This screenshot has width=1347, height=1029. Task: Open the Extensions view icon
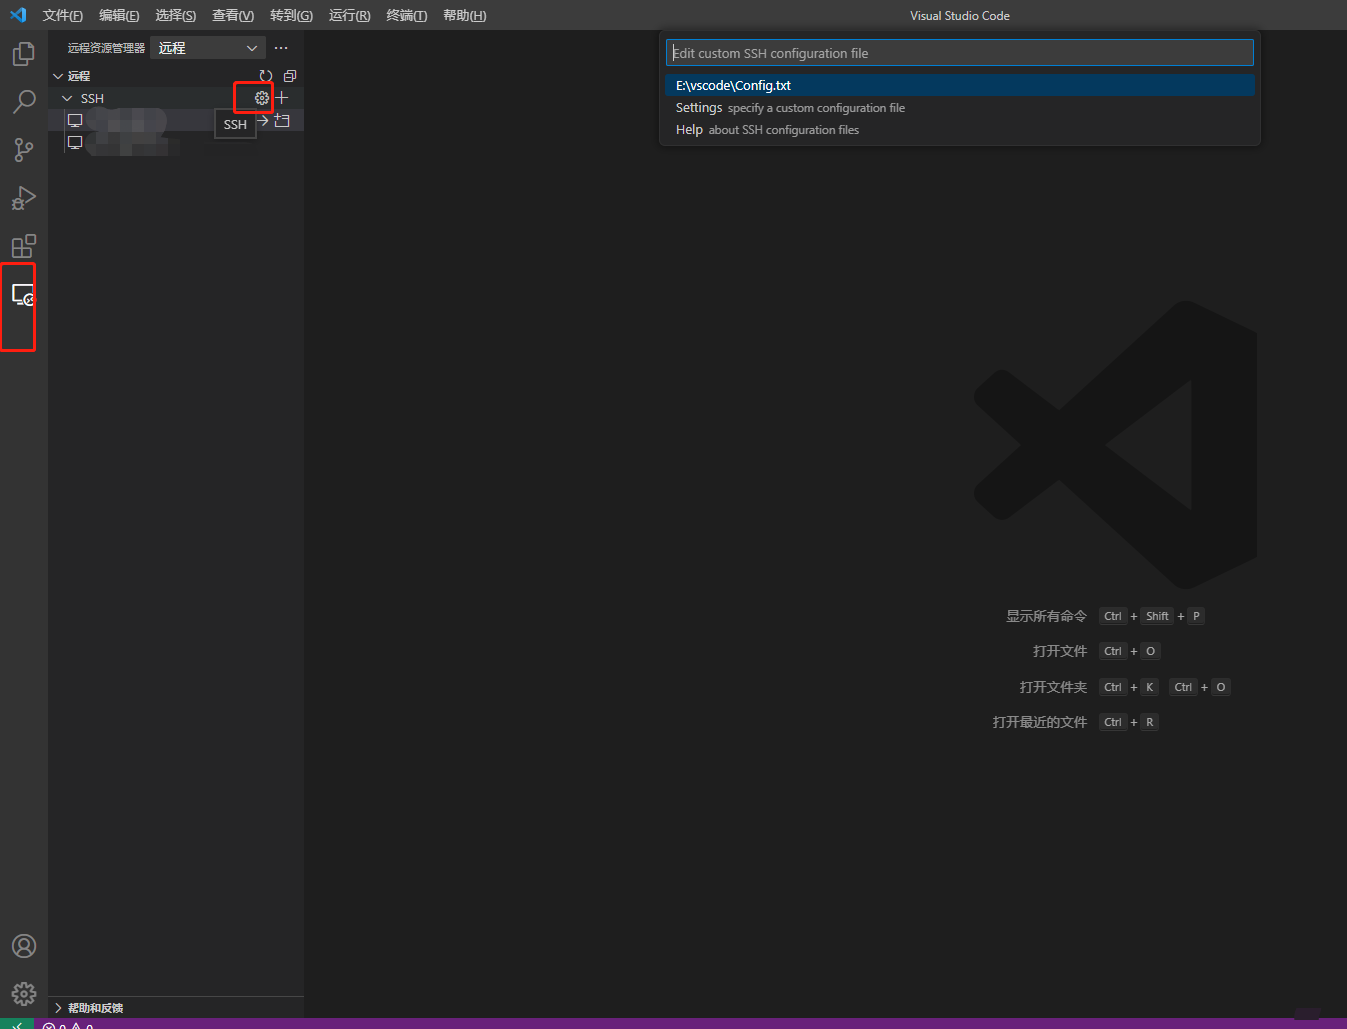(x=24, y=246)
